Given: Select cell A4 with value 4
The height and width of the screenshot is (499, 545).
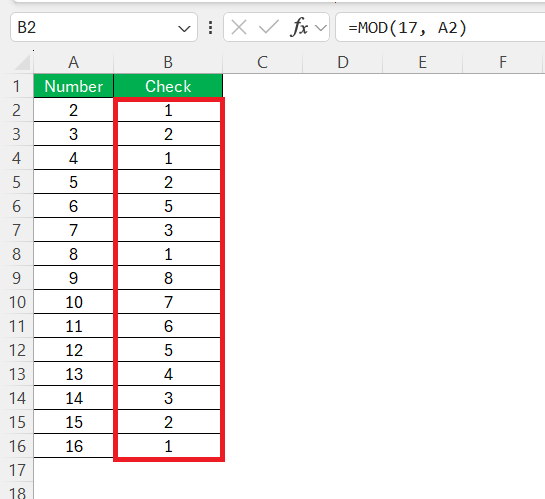Looking at the screenshot, I should pos(73,158).
